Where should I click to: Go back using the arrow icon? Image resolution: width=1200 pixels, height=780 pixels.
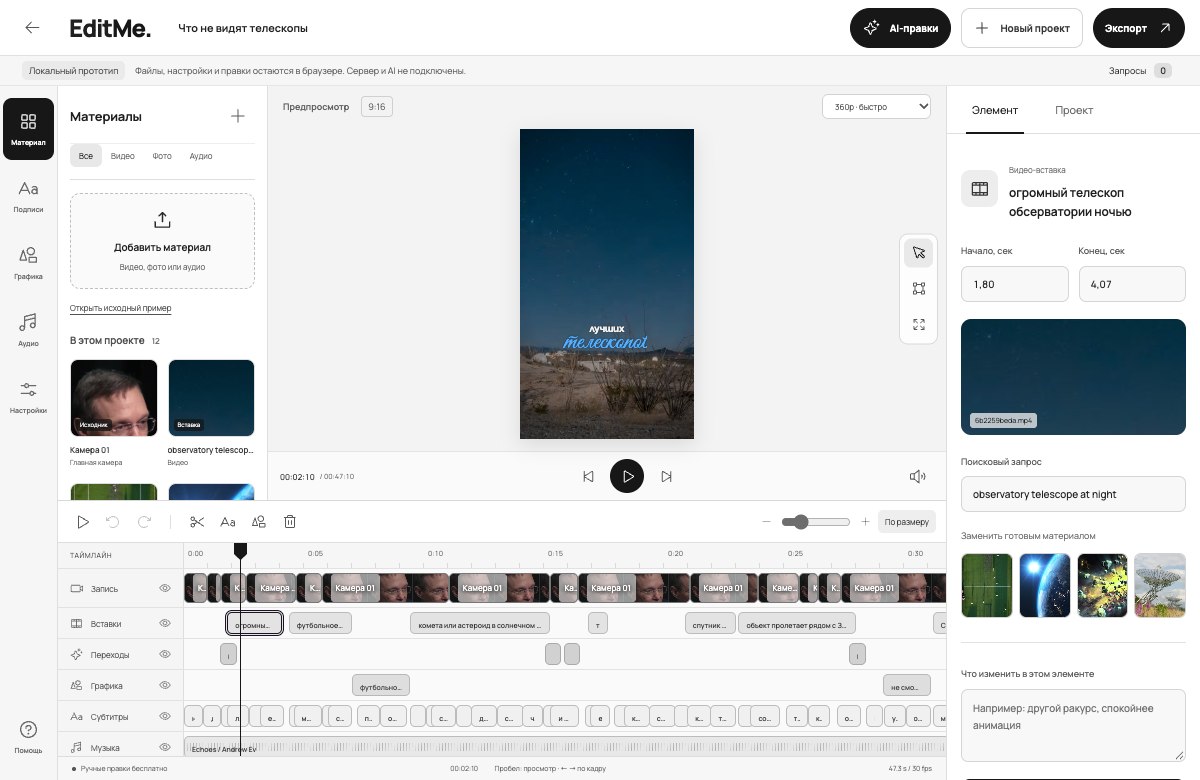pos(32,28)
